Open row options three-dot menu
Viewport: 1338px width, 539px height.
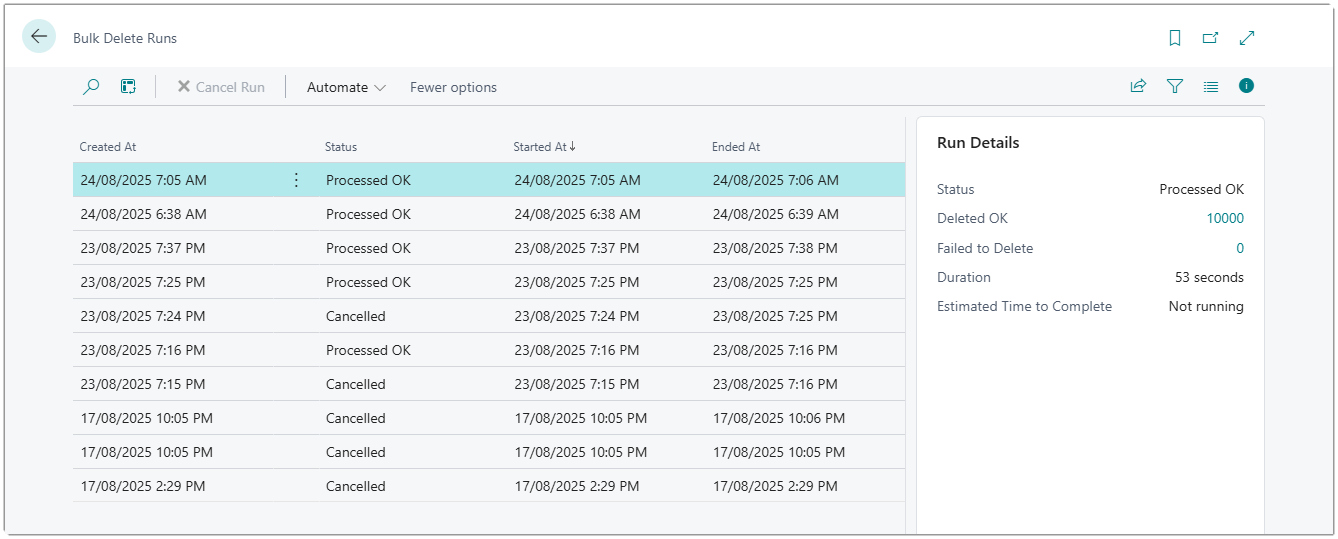[296, 180]
